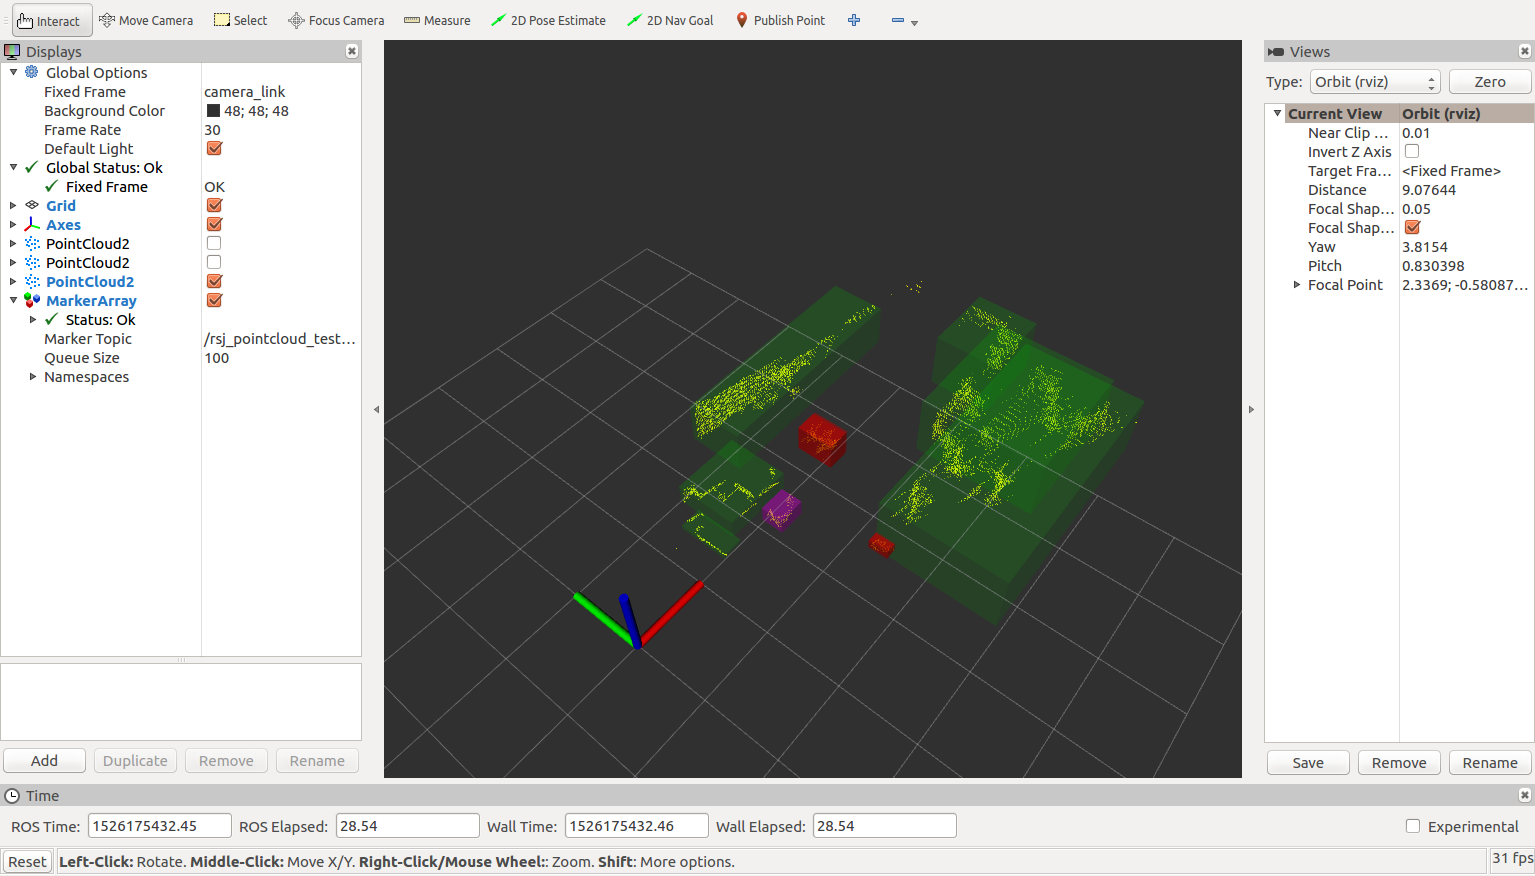1535x876 pixels.
Task: Click Rename in the Views panel
Action: point(1490,762)
